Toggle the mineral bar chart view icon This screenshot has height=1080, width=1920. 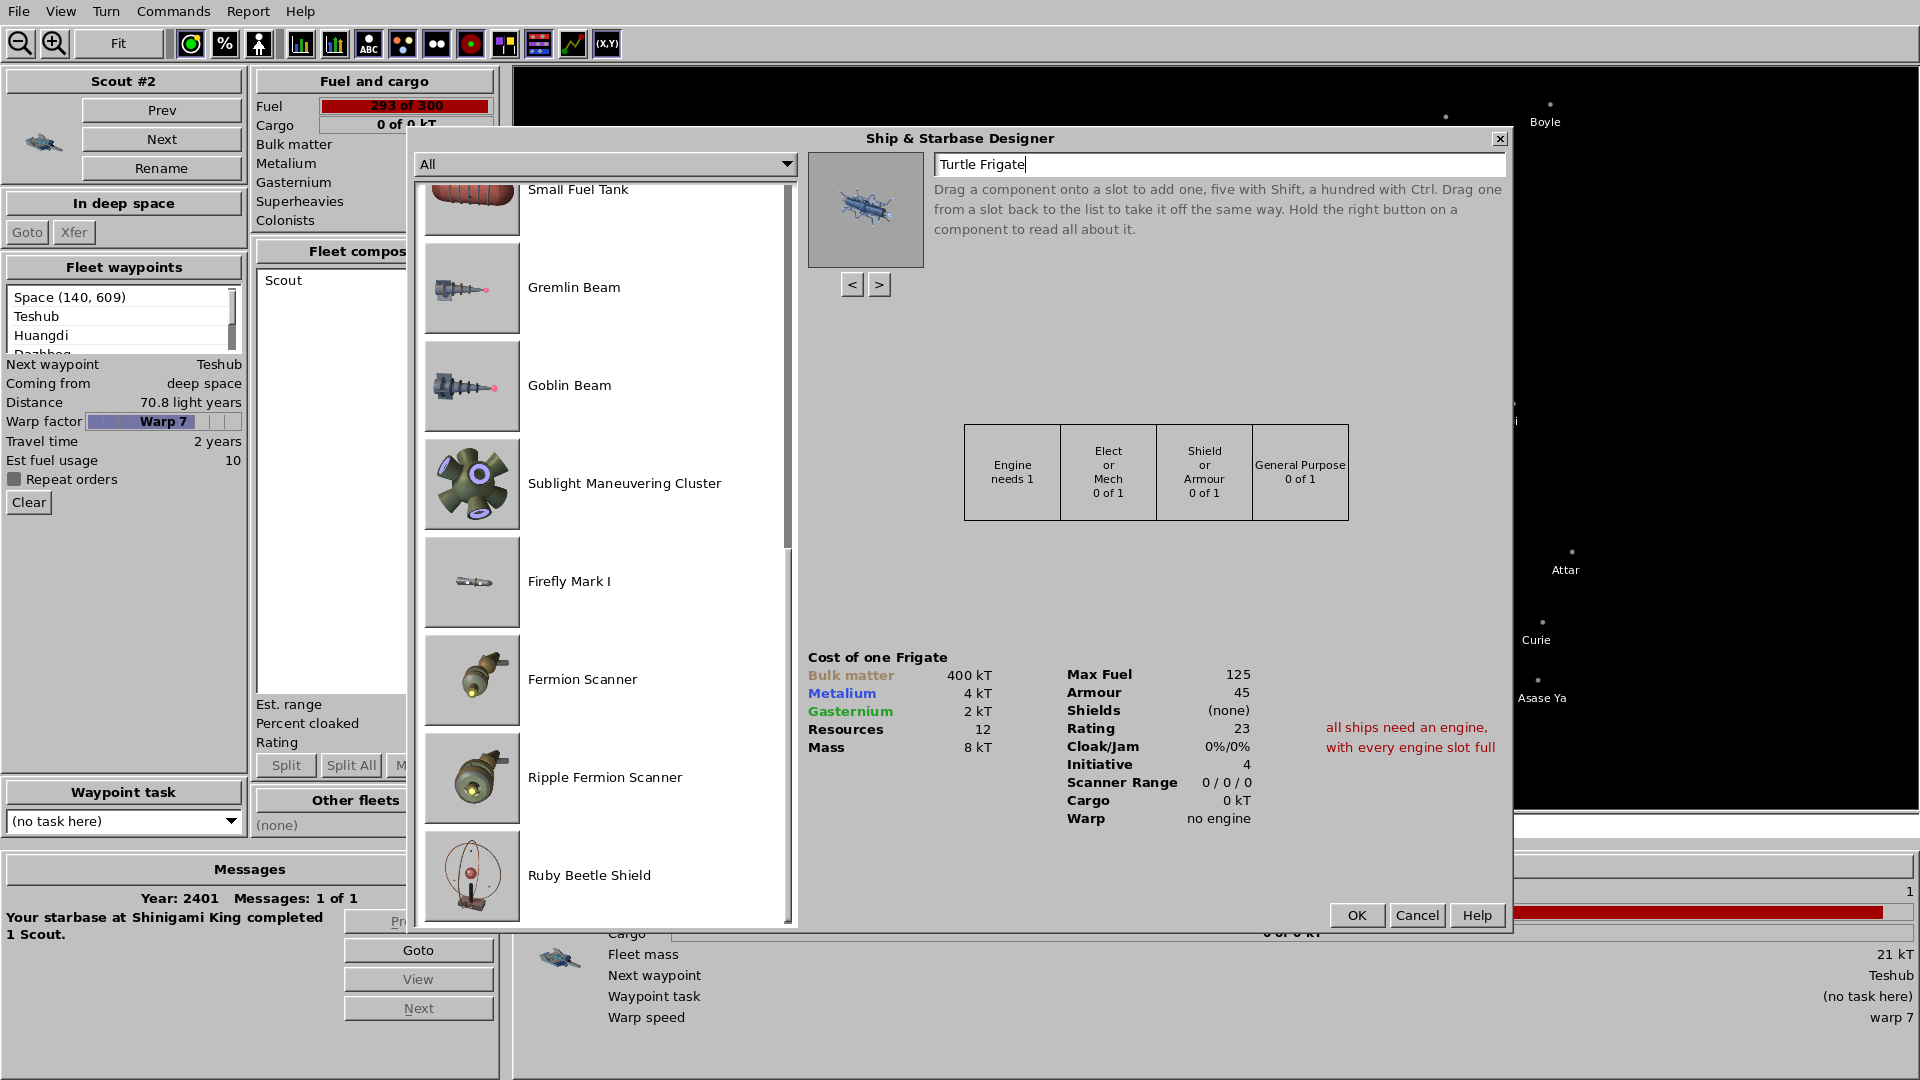point(301,44)
